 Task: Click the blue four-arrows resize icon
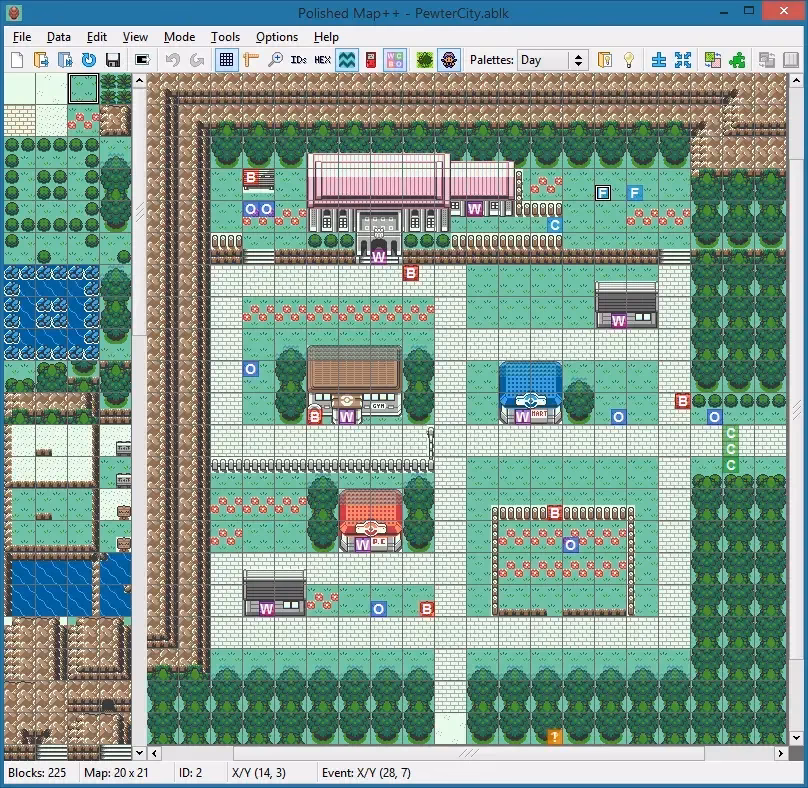pos(683,60)
